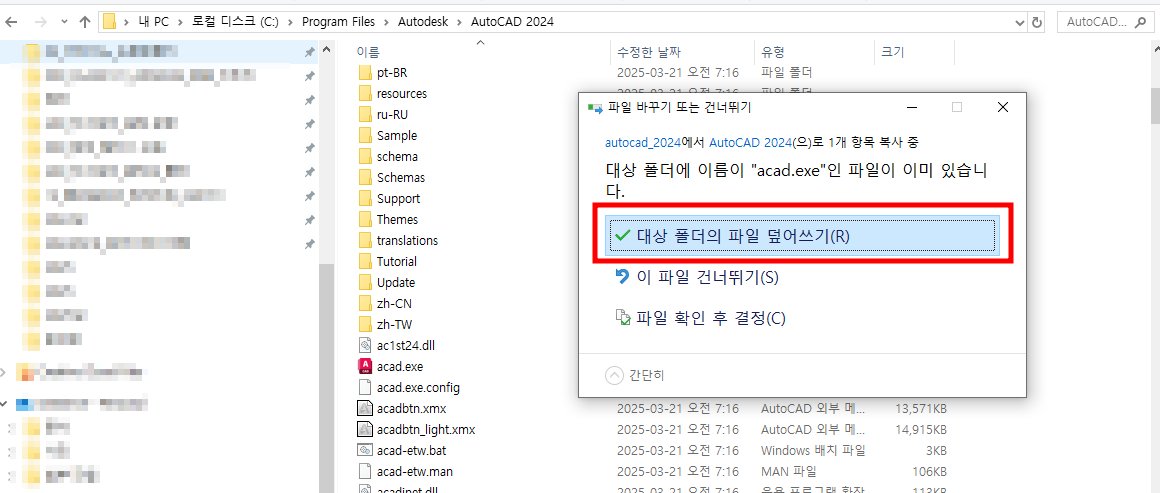
Task: Select Autodesk in the address path
Action: tap(423, 21)
